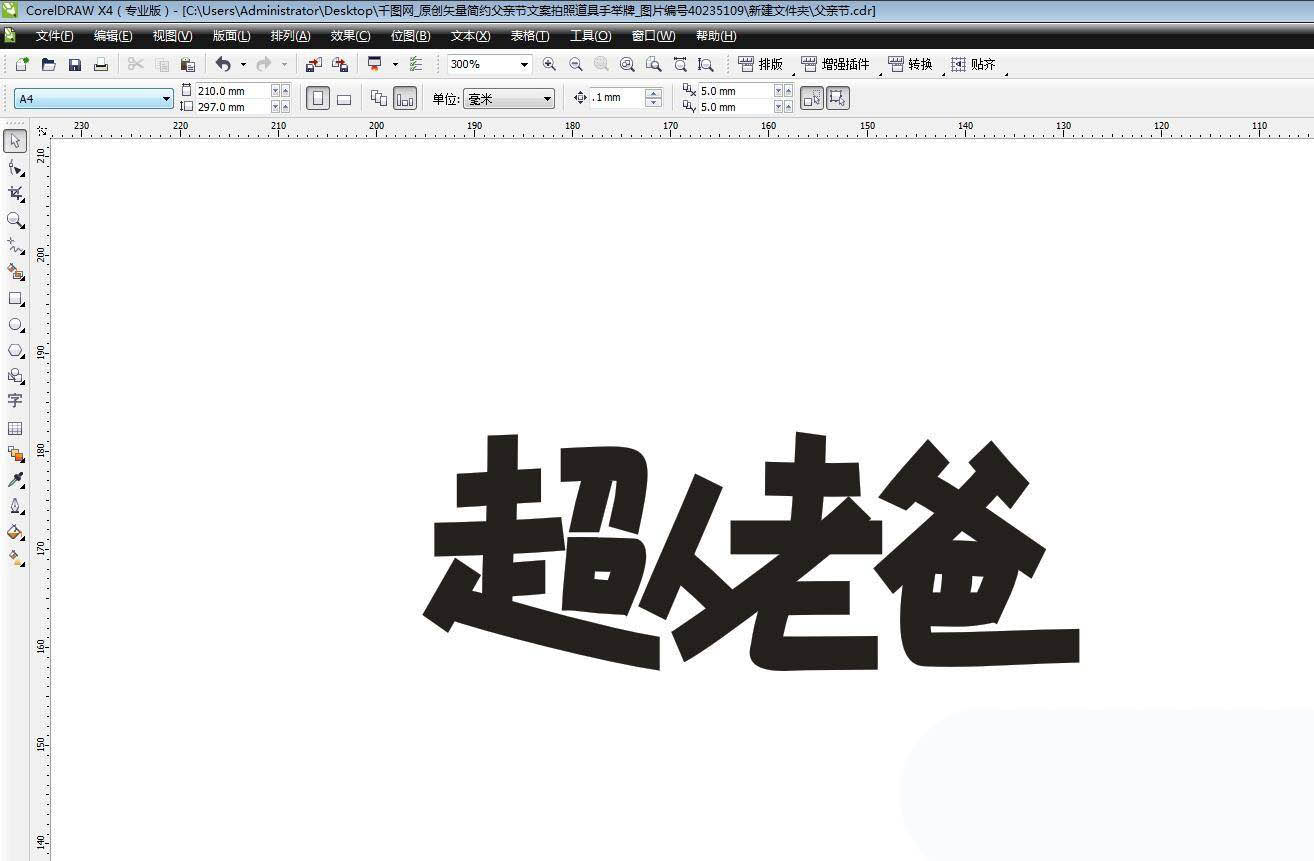
Task: Switch page to landscape orientation
Action: click(343, 97)
